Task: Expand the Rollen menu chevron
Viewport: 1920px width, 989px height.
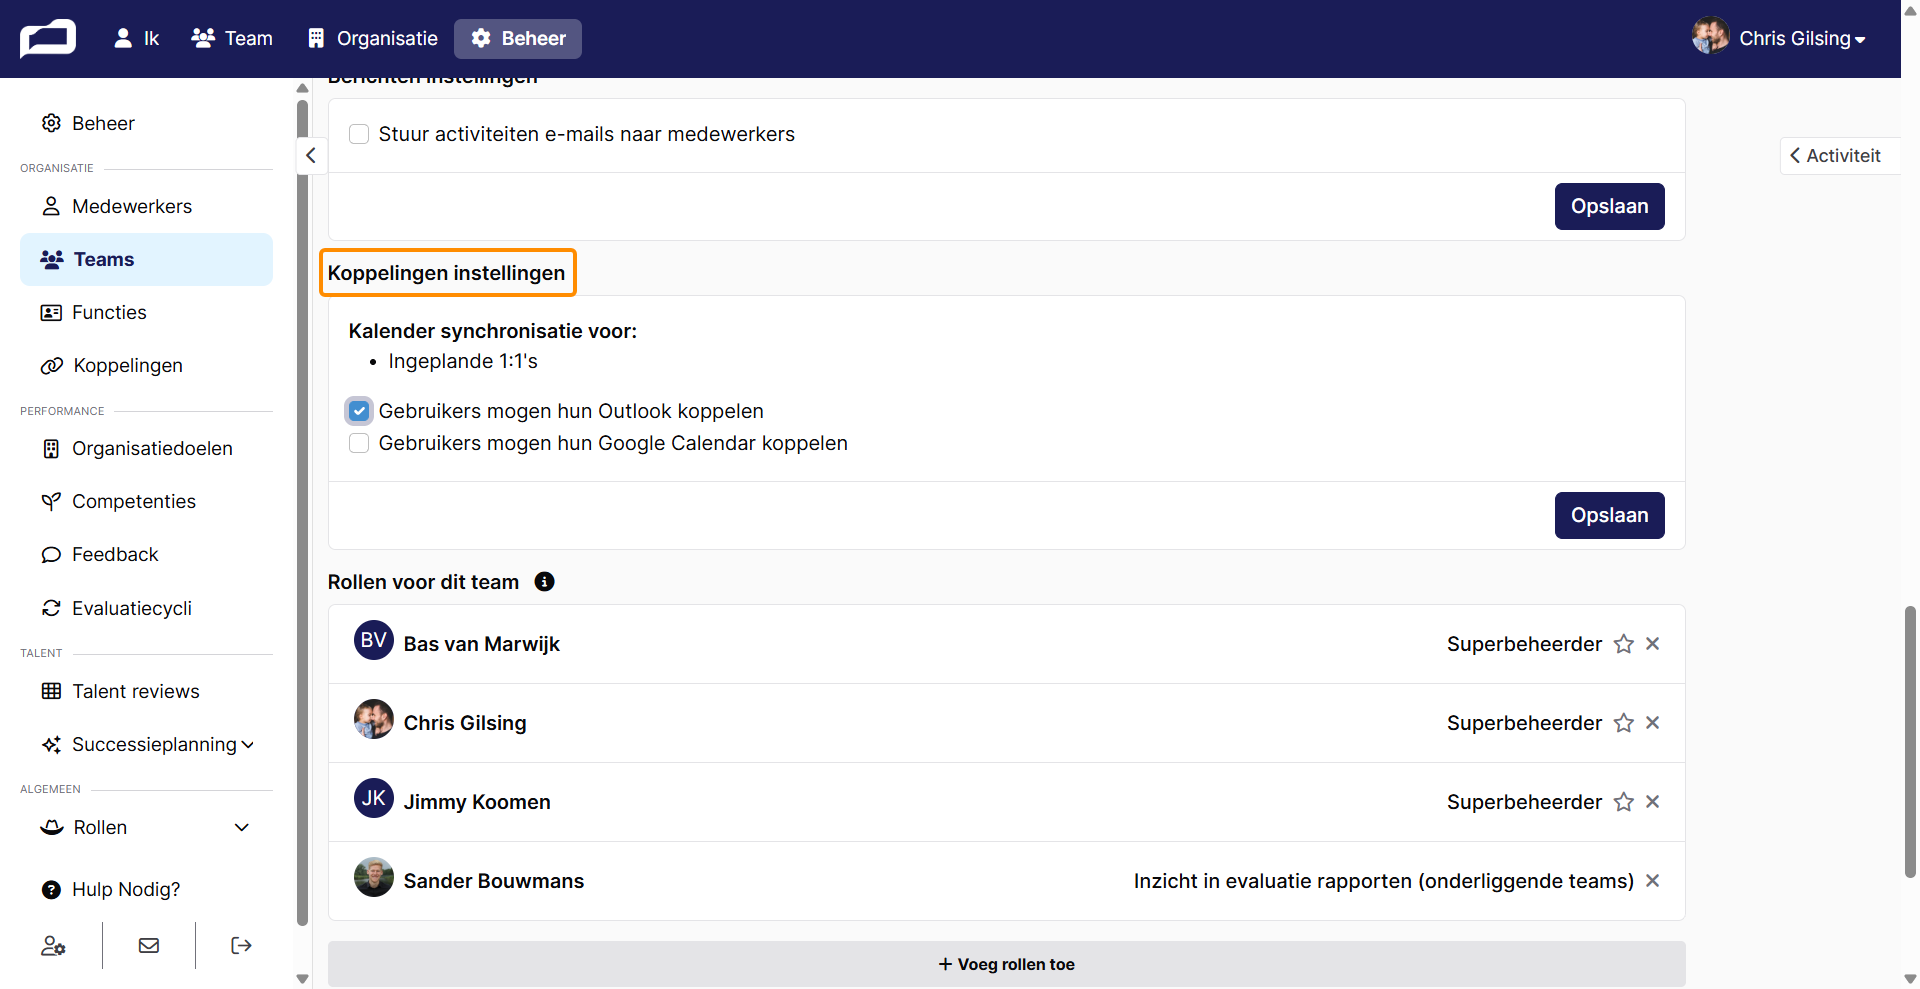Action: point(241,827)
